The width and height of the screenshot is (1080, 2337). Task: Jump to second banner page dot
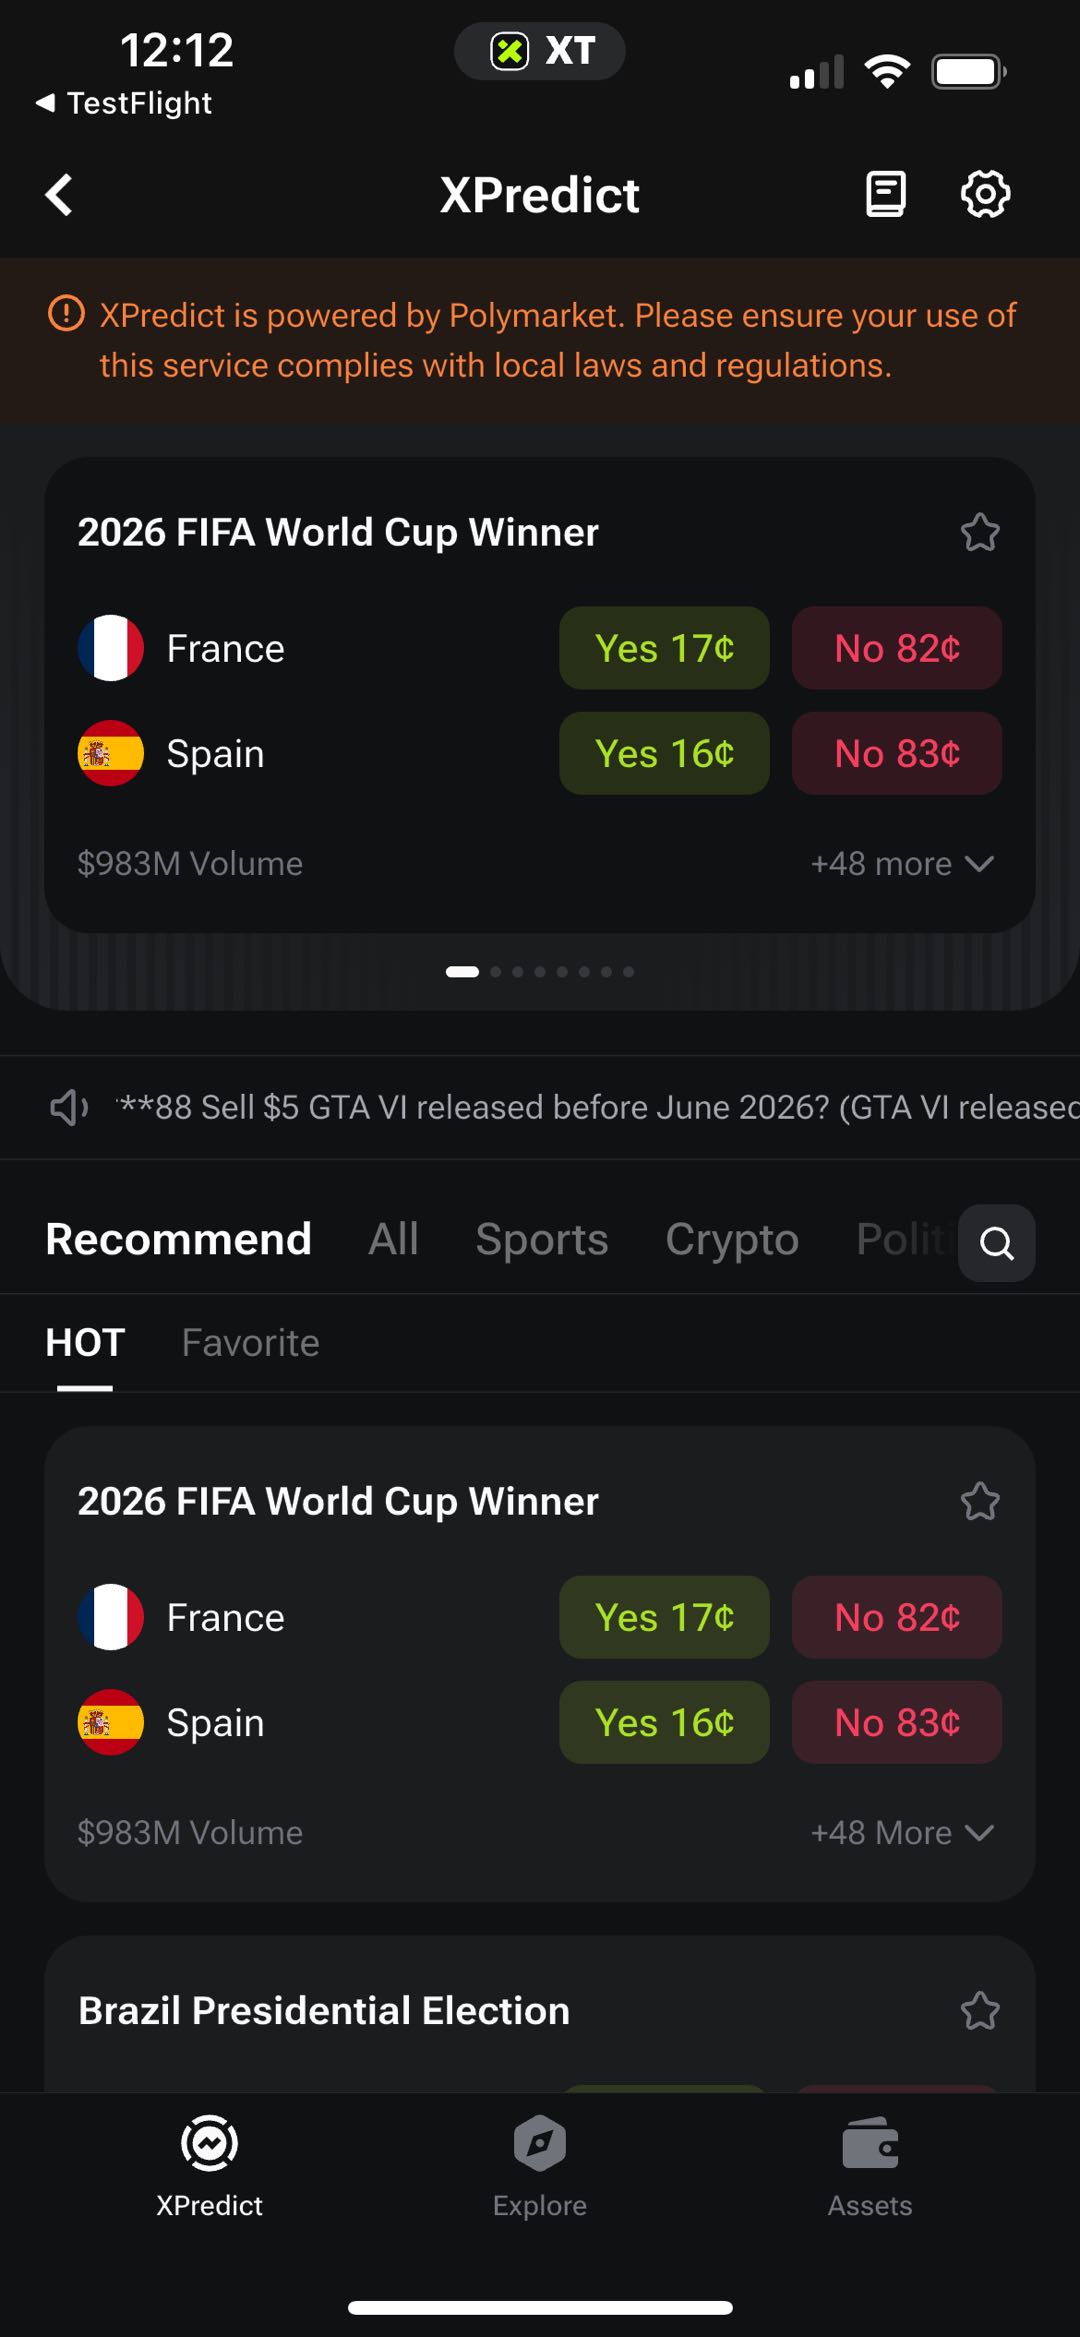point(495,971)
